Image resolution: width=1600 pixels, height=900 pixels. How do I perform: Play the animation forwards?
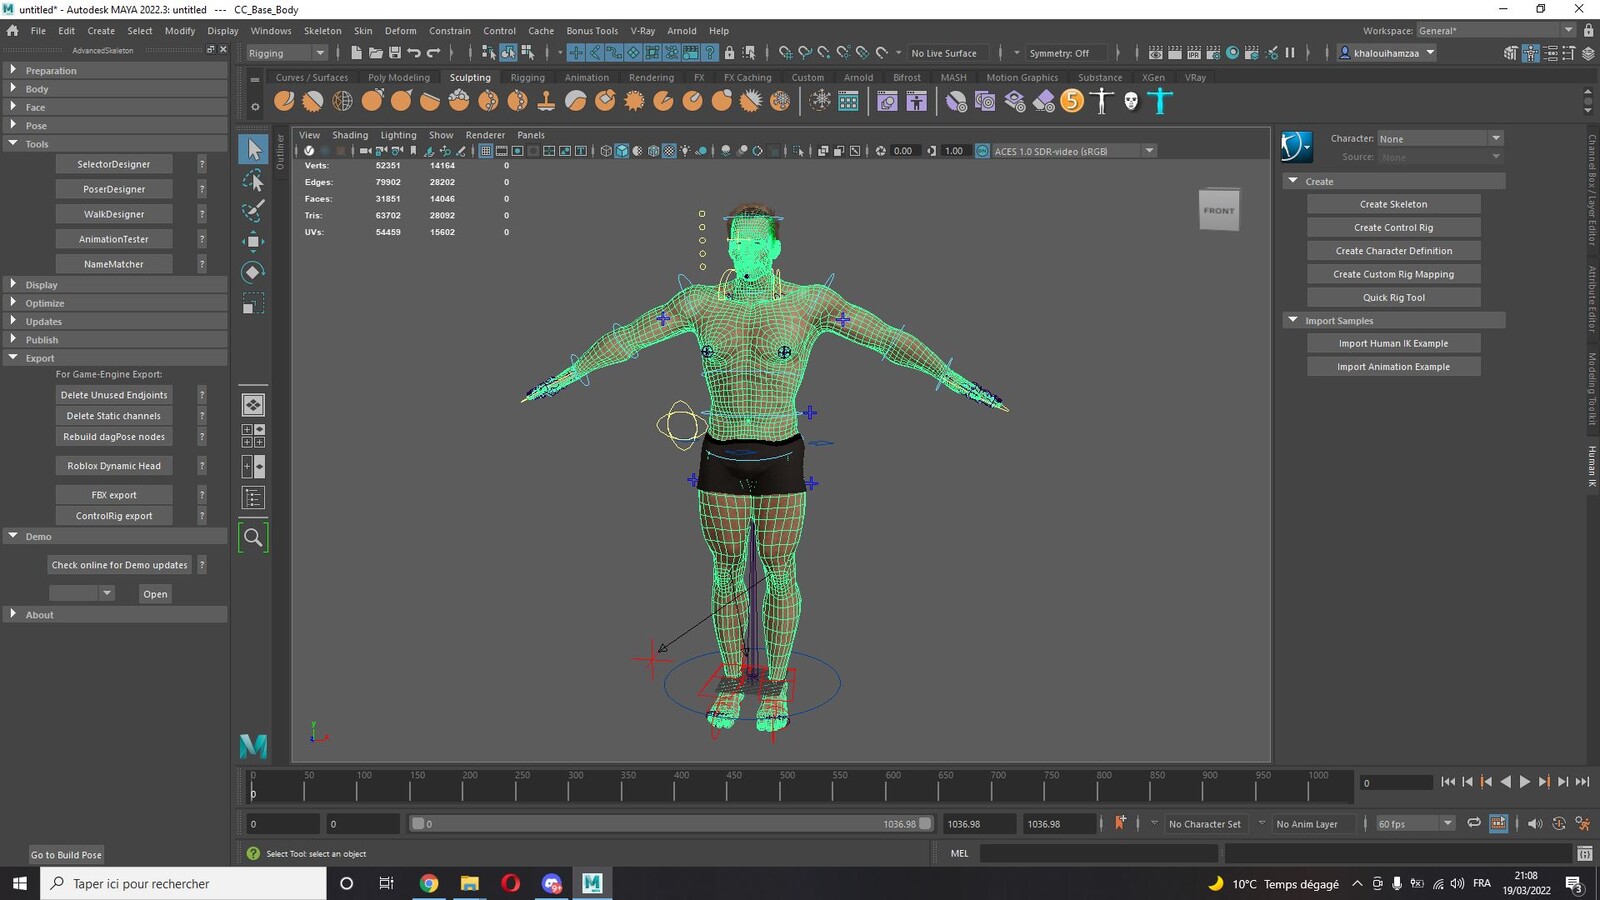(1525, 782)
